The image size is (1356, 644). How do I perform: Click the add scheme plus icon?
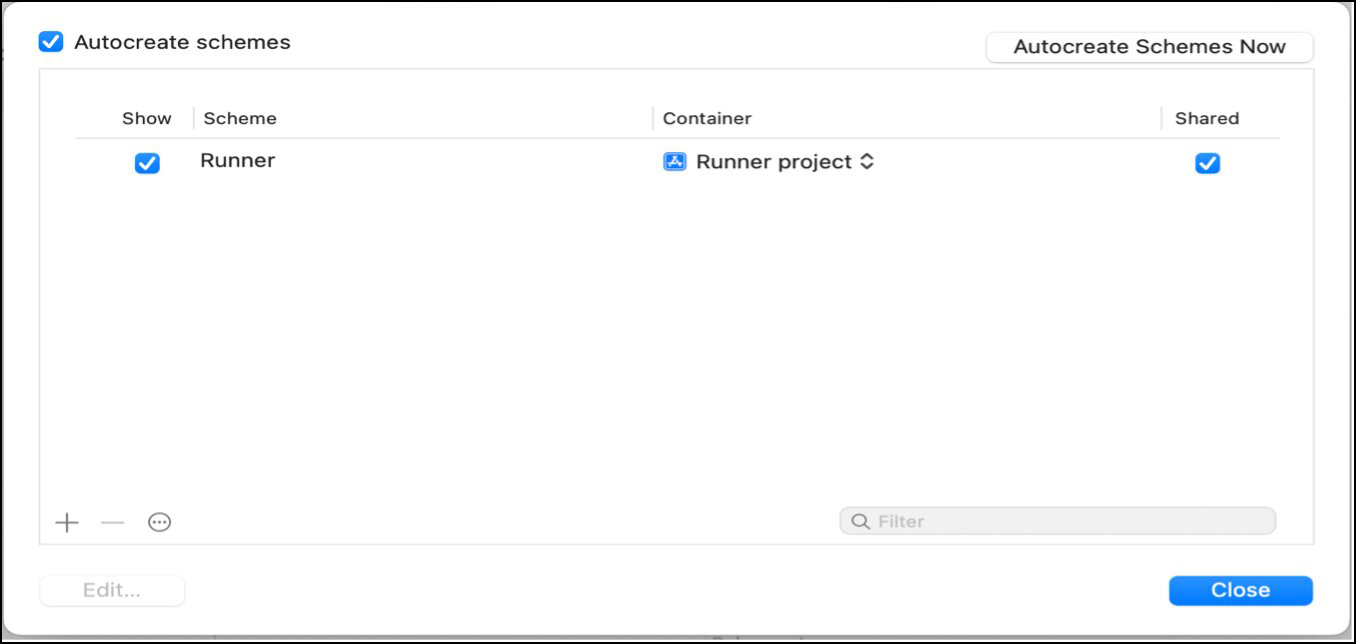pyautogui.click(x=67, y=522)
